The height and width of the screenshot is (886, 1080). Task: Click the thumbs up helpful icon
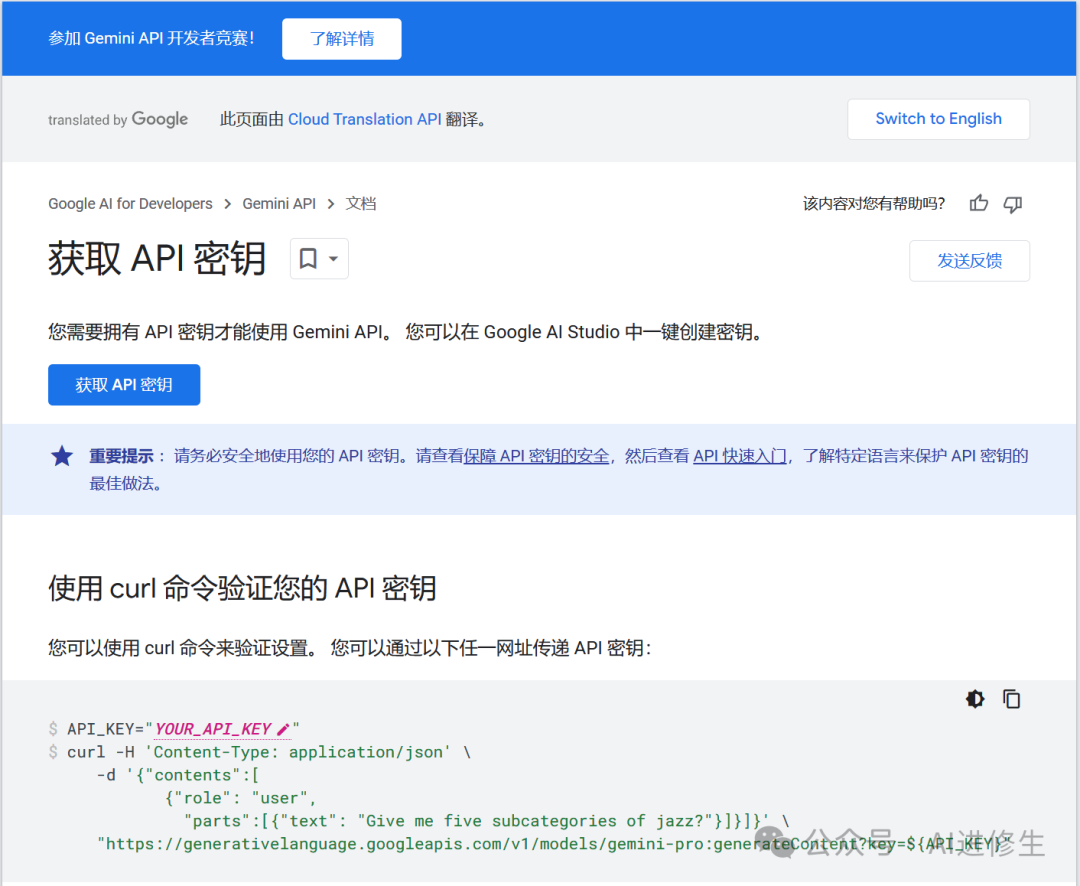[x=978, y=203]
